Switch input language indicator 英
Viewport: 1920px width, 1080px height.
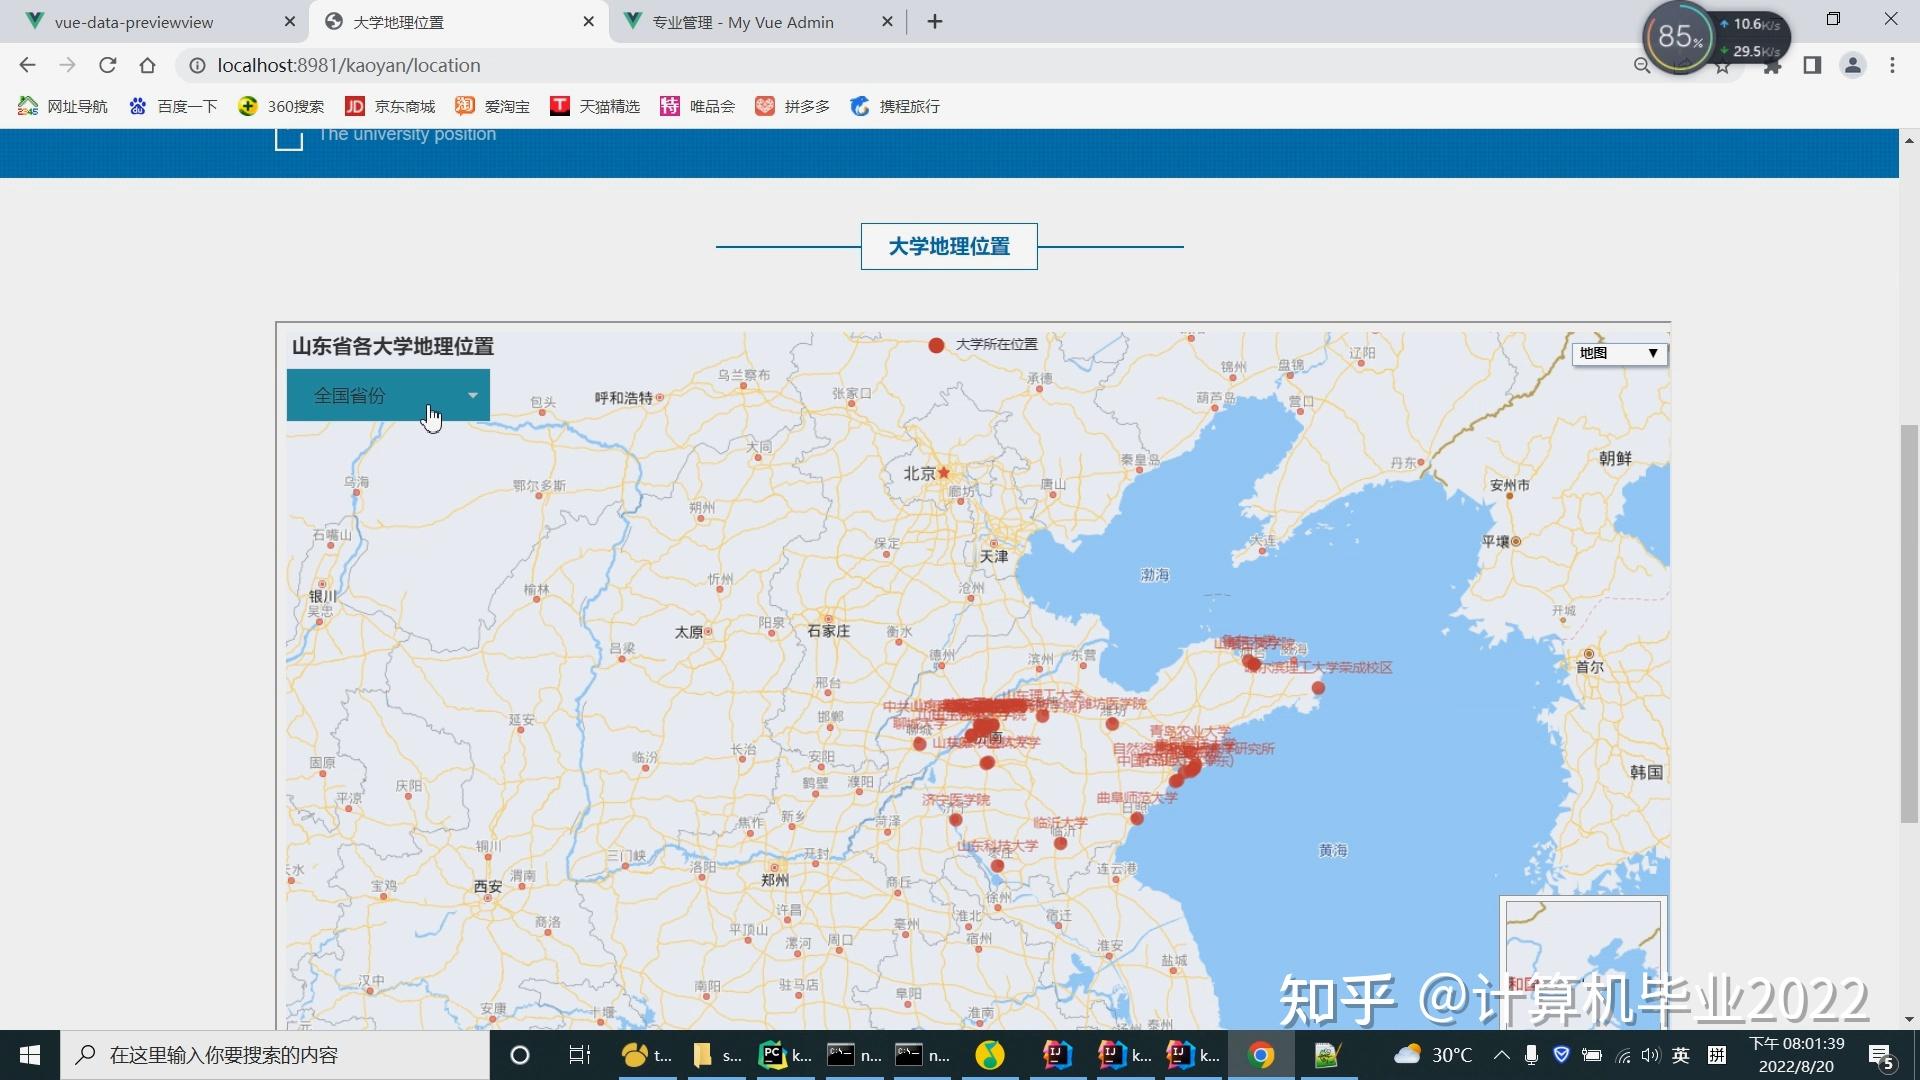tap(1681, 1055)
